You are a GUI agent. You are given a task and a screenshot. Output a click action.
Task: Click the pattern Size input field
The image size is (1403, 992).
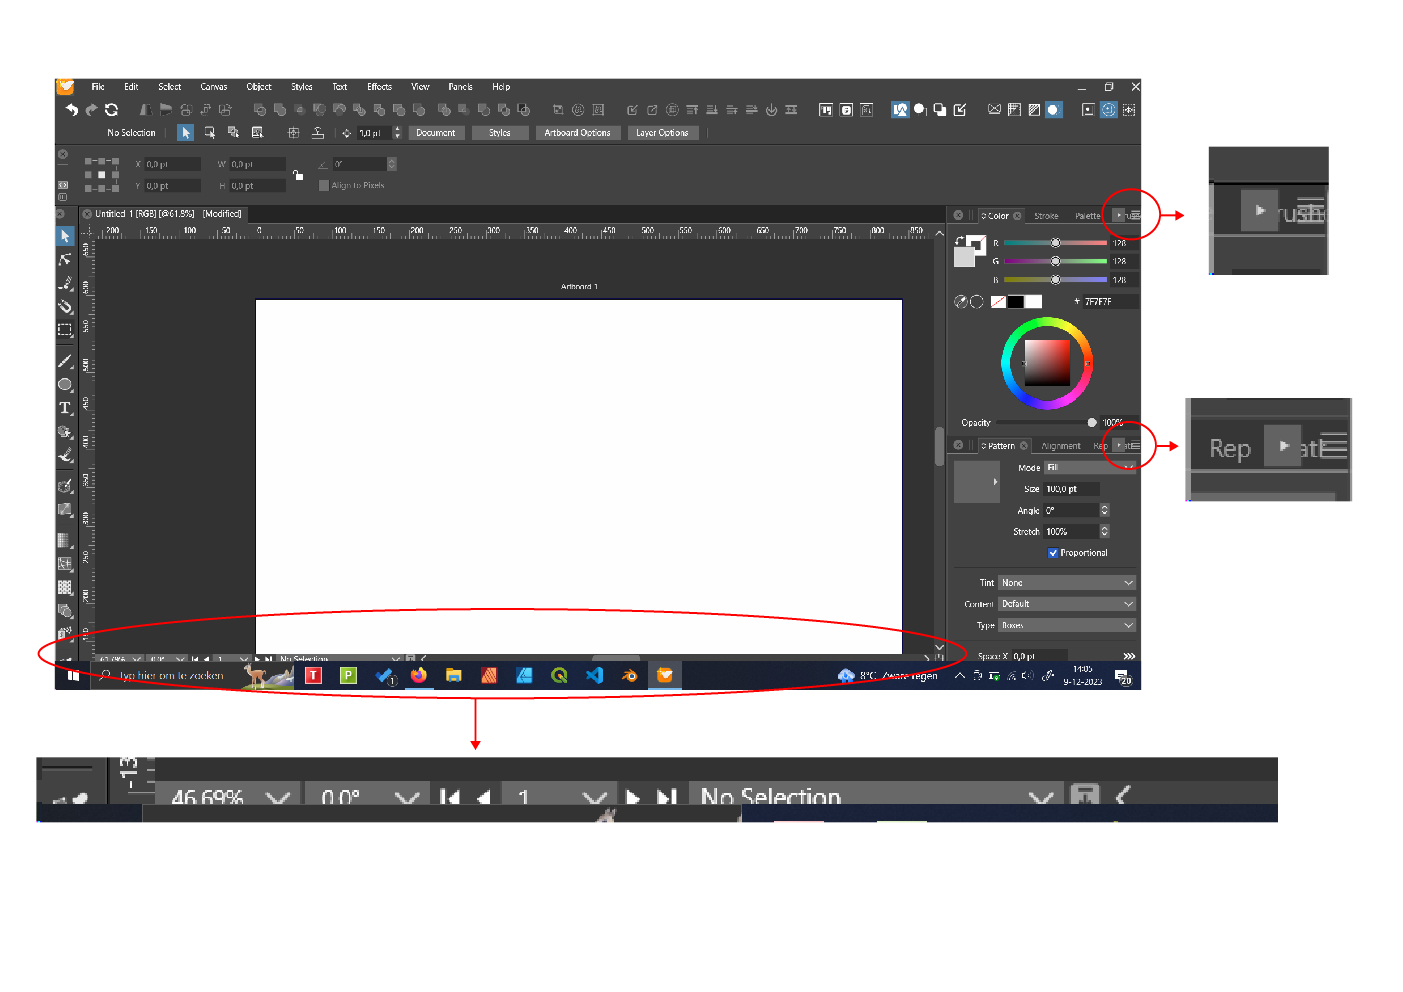coord(1071,489)
